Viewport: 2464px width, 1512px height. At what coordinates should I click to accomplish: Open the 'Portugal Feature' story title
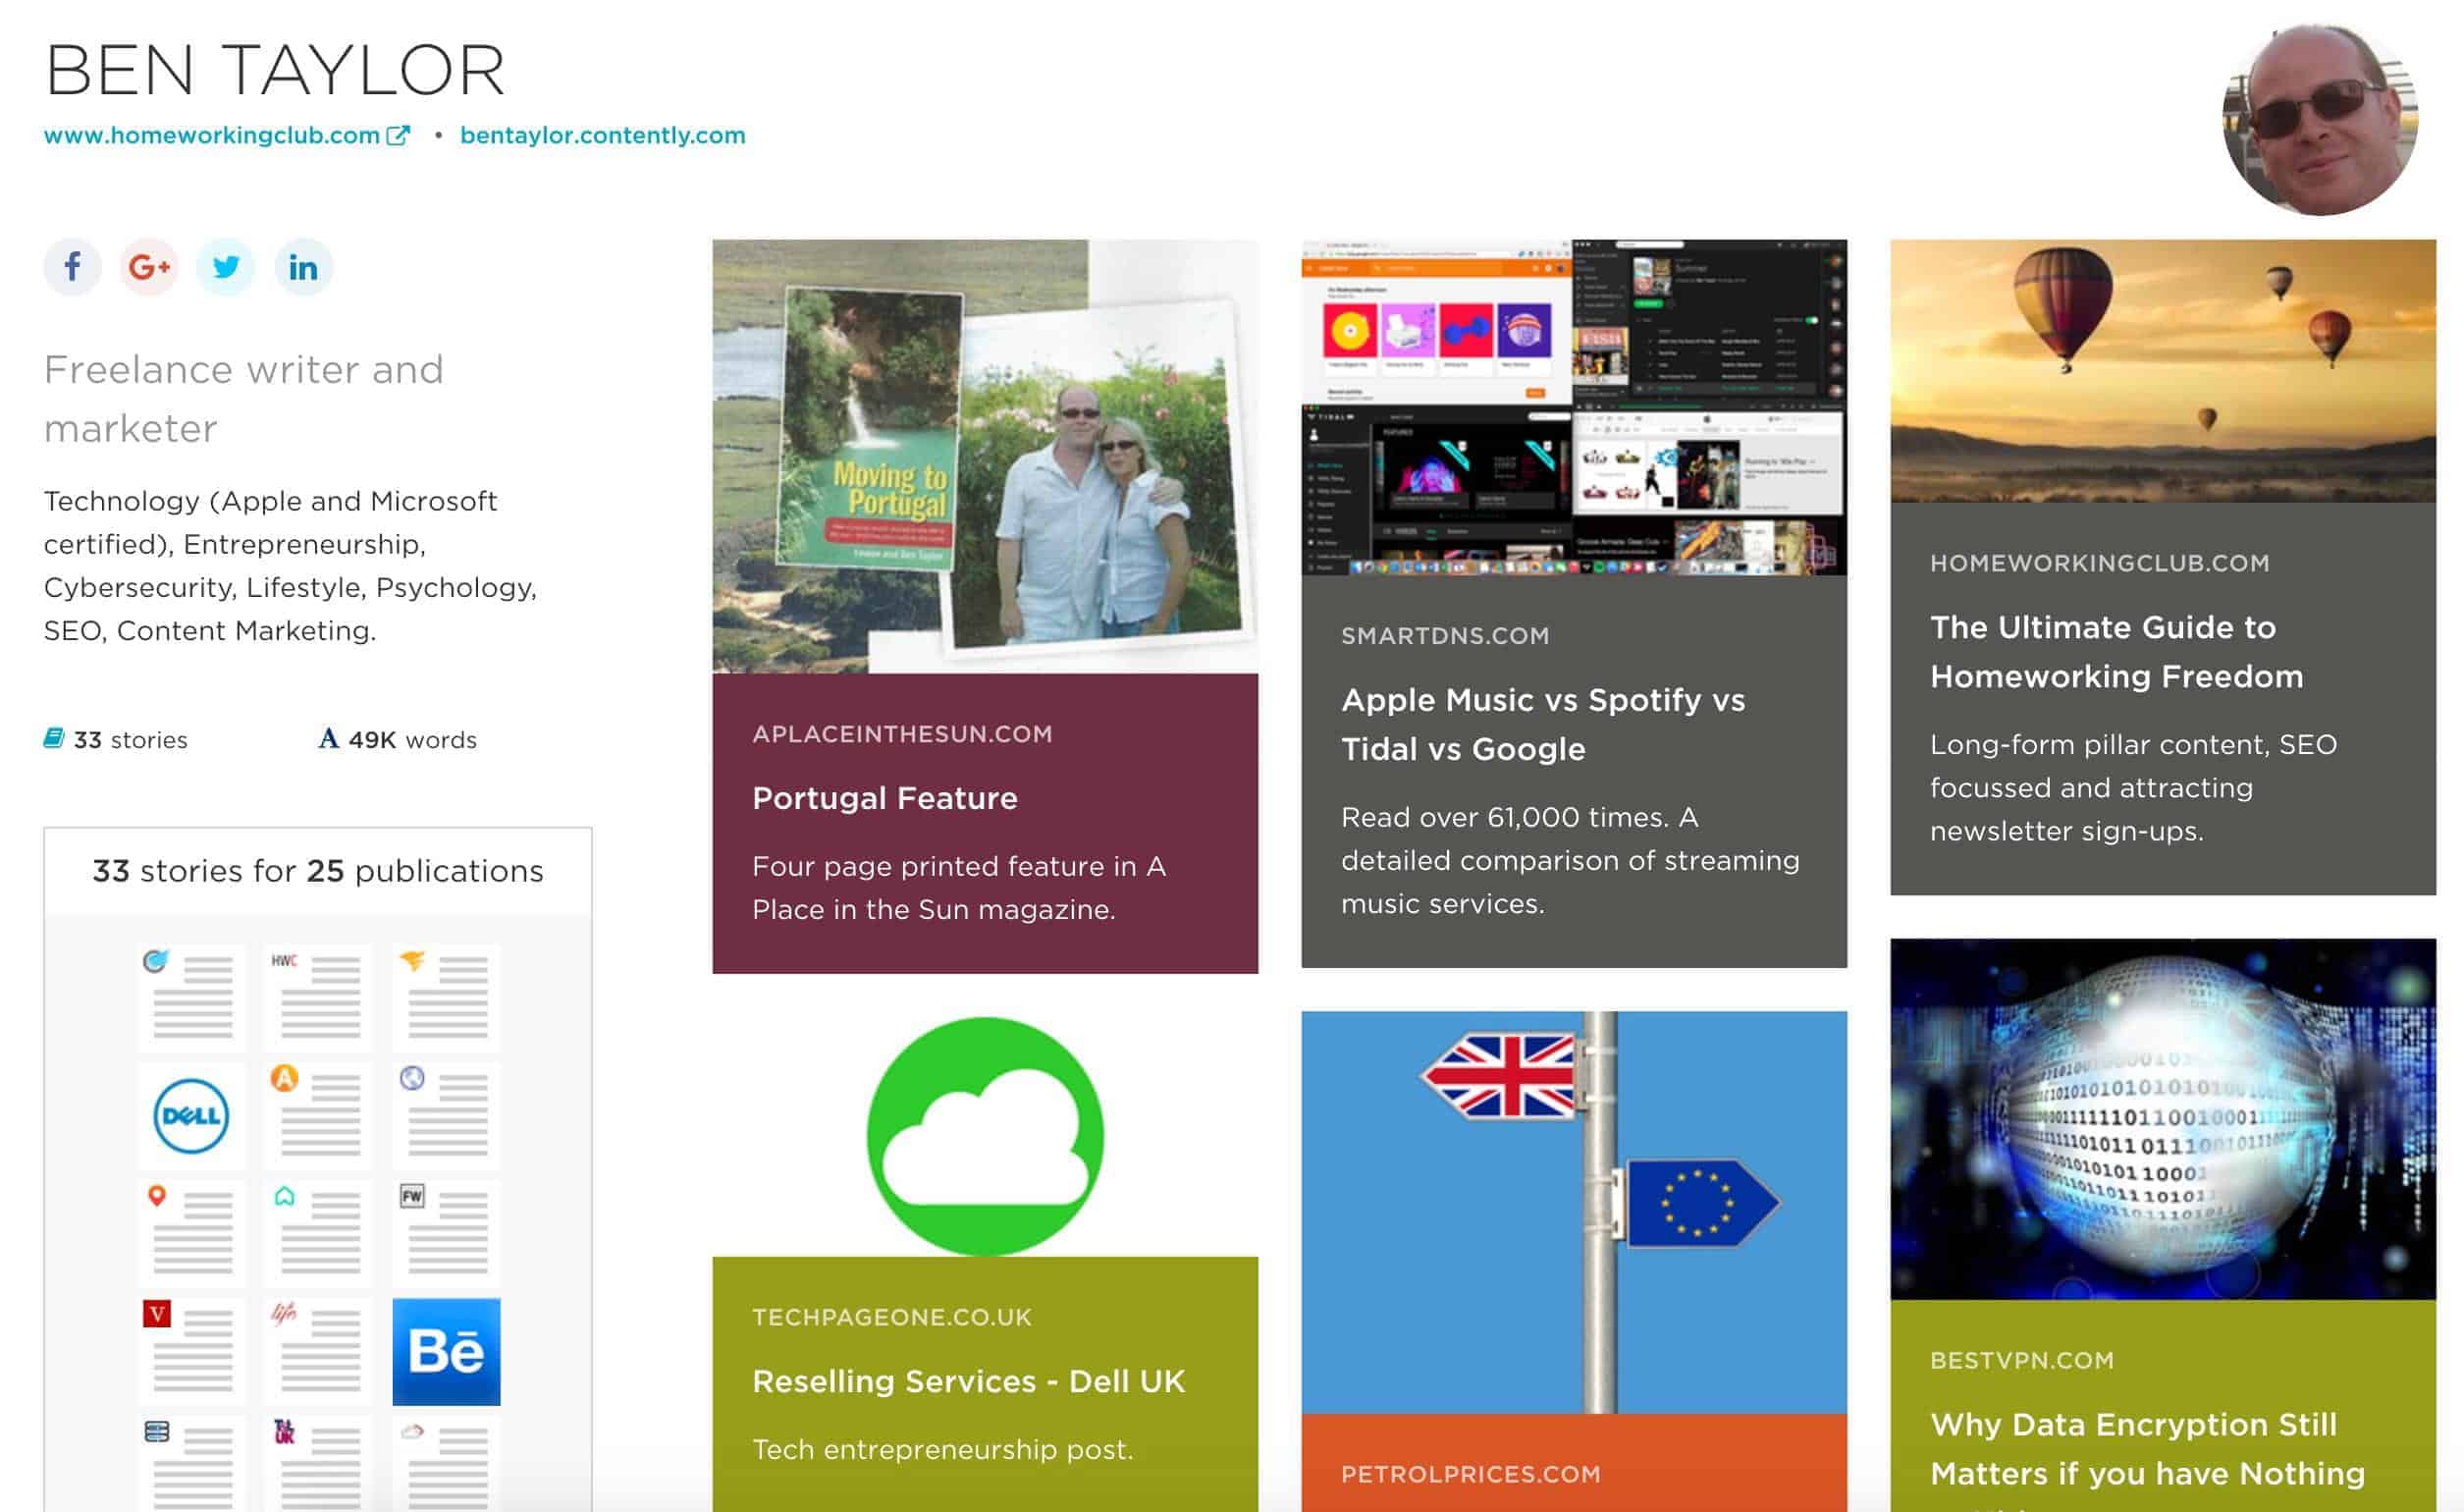(x=885, y=798)
